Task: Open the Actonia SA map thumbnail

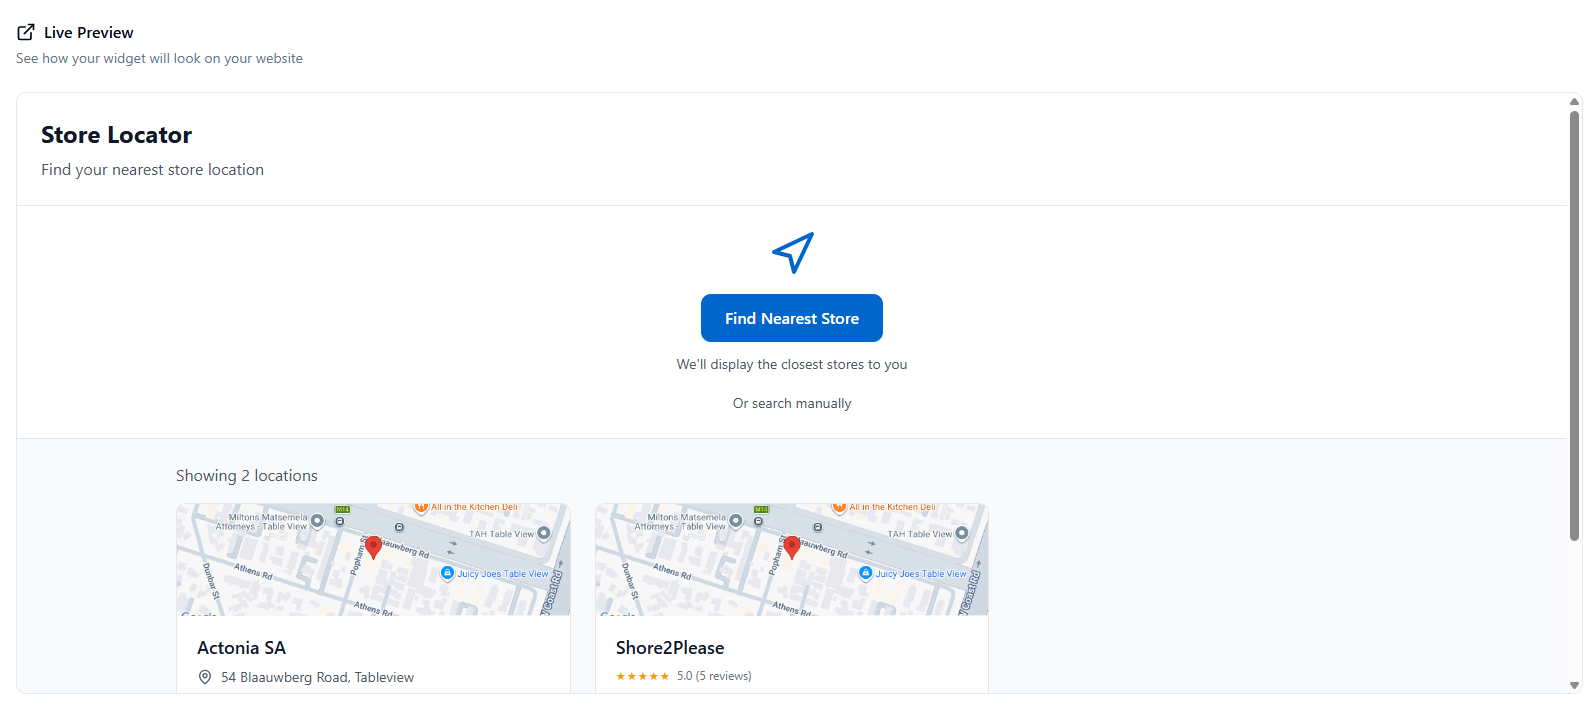Action: pyautogui.click(x=373, y=559)
